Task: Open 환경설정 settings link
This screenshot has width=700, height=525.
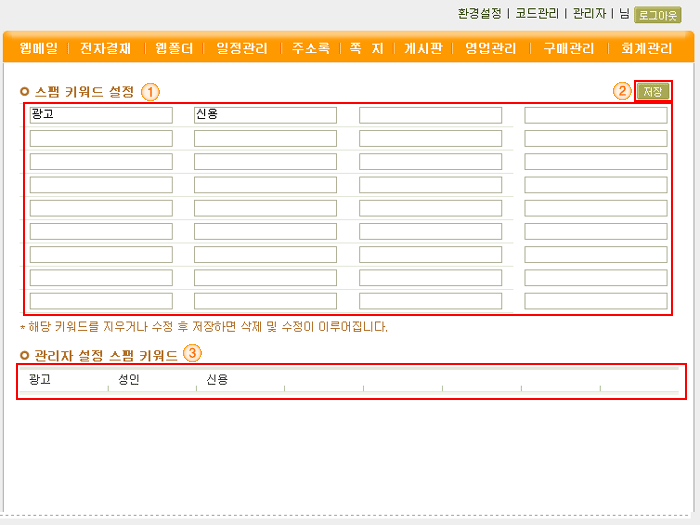Action: coord(479,14)
